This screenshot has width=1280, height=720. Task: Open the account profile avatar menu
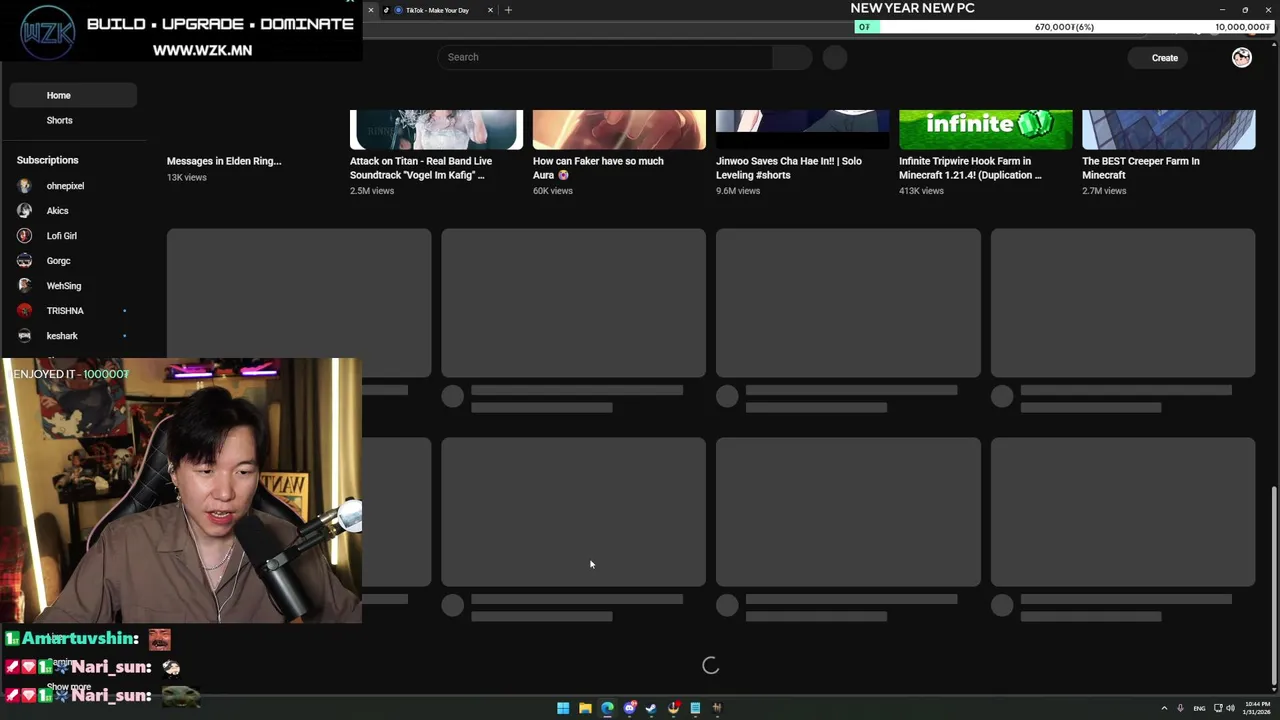pyautogui.click(x=1242, y=58)
